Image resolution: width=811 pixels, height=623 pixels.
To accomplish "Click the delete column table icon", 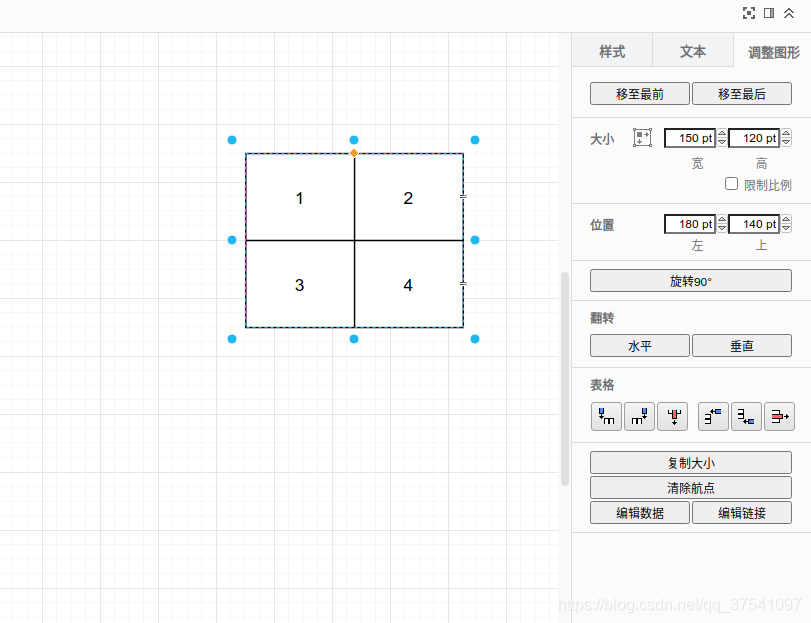I will 672,417.
